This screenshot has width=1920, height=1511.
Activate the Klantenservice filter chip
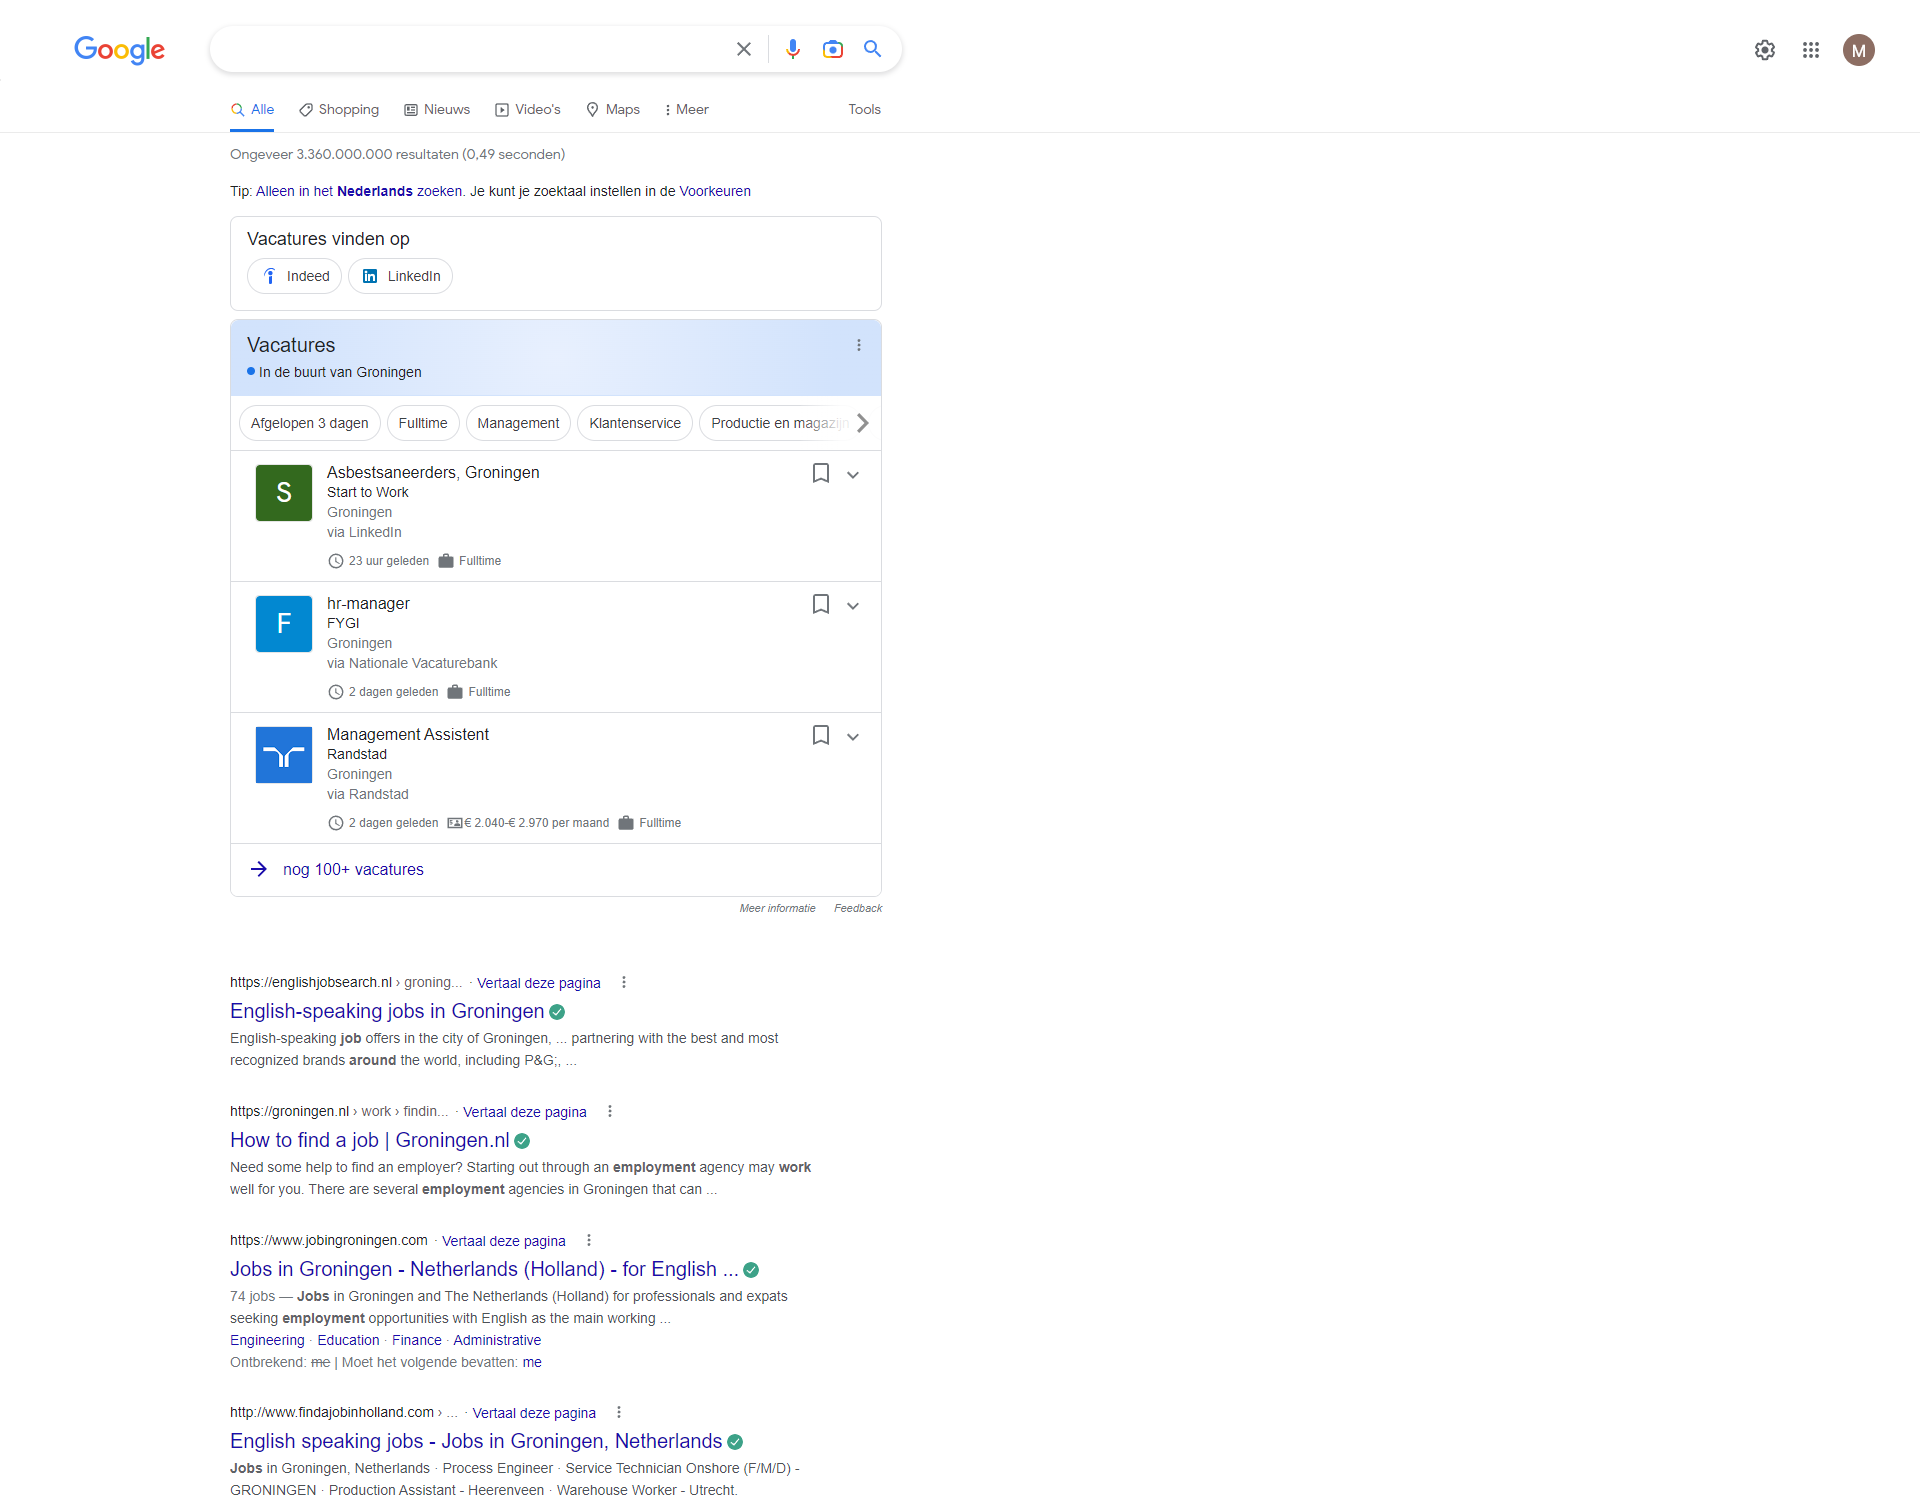coord(634,422)
